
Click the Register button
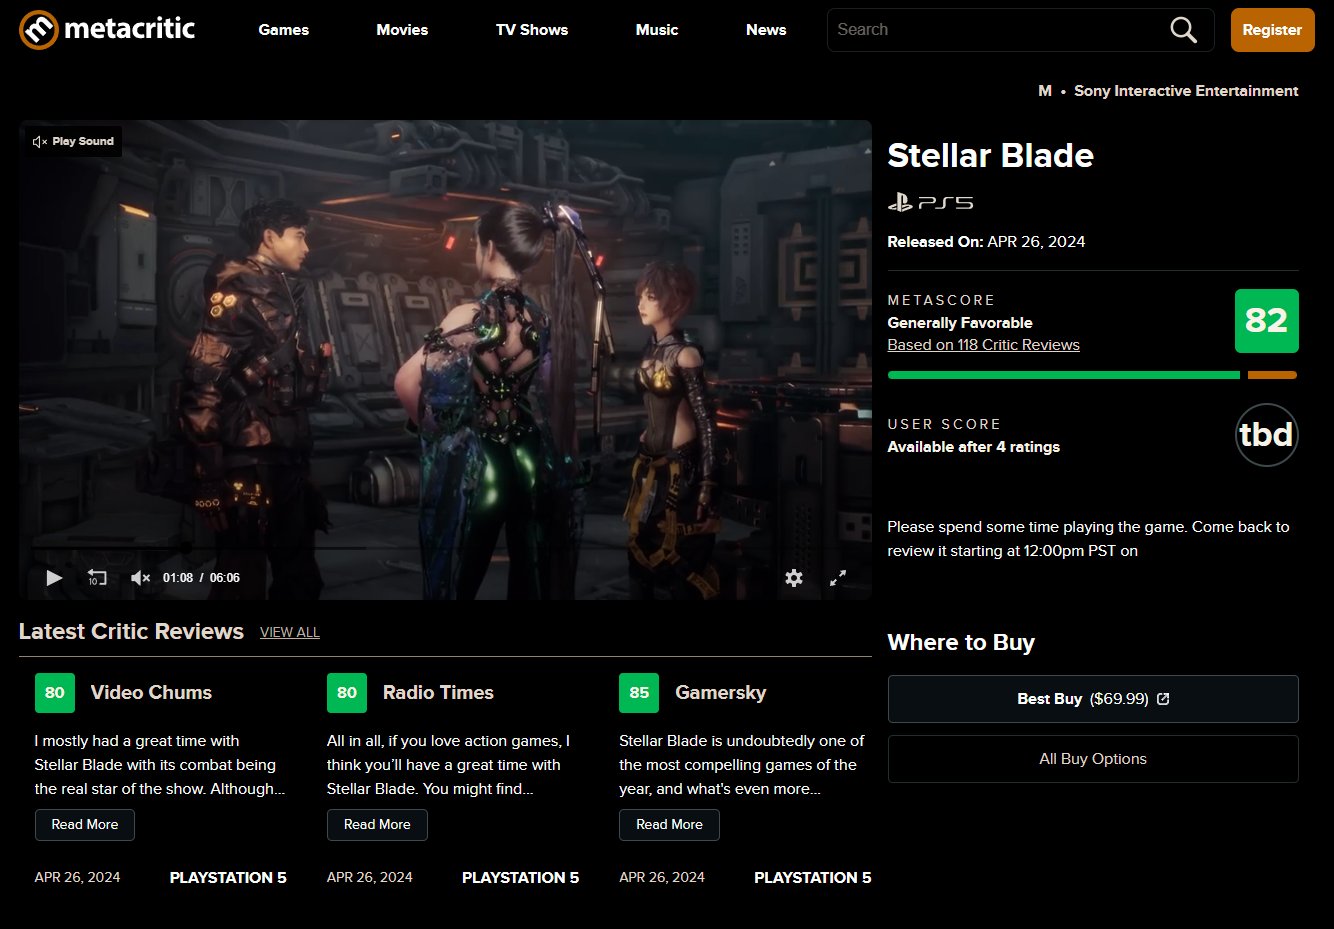pos(1272,30)
